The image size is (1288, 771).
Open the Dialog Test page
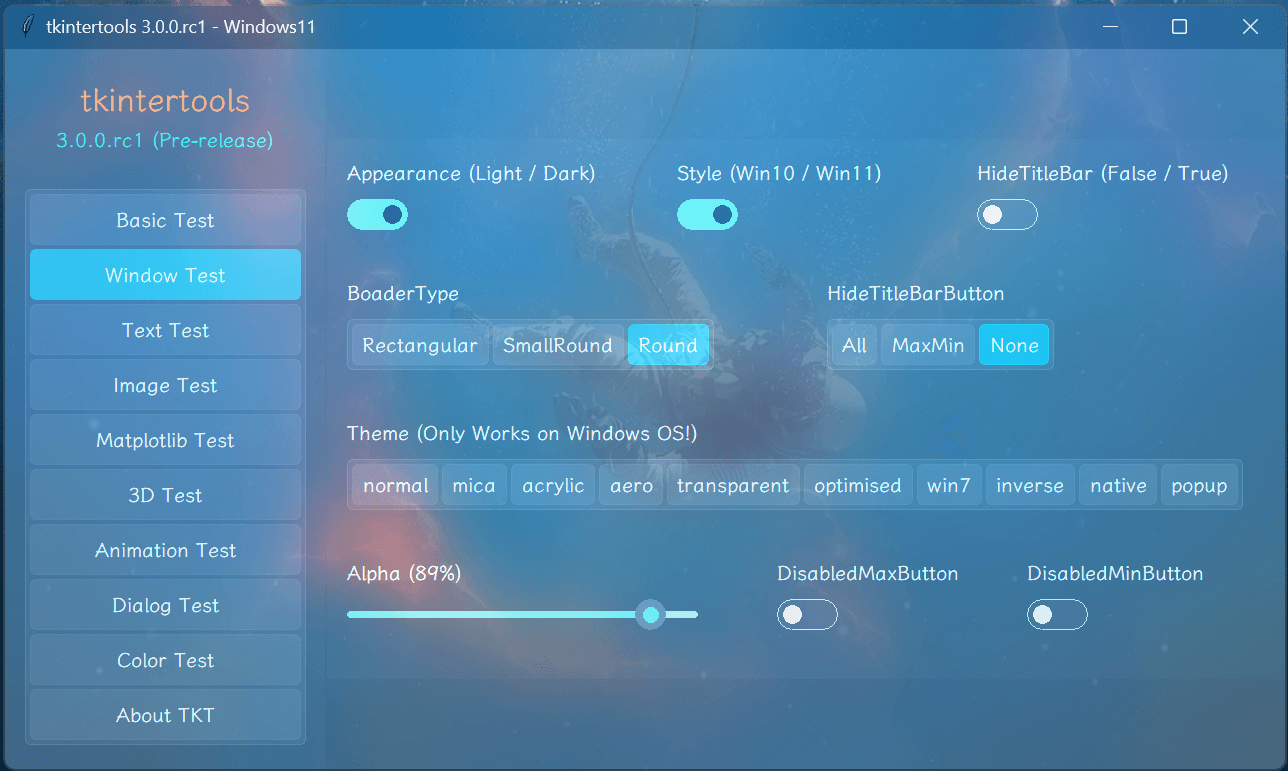point(165,605)
